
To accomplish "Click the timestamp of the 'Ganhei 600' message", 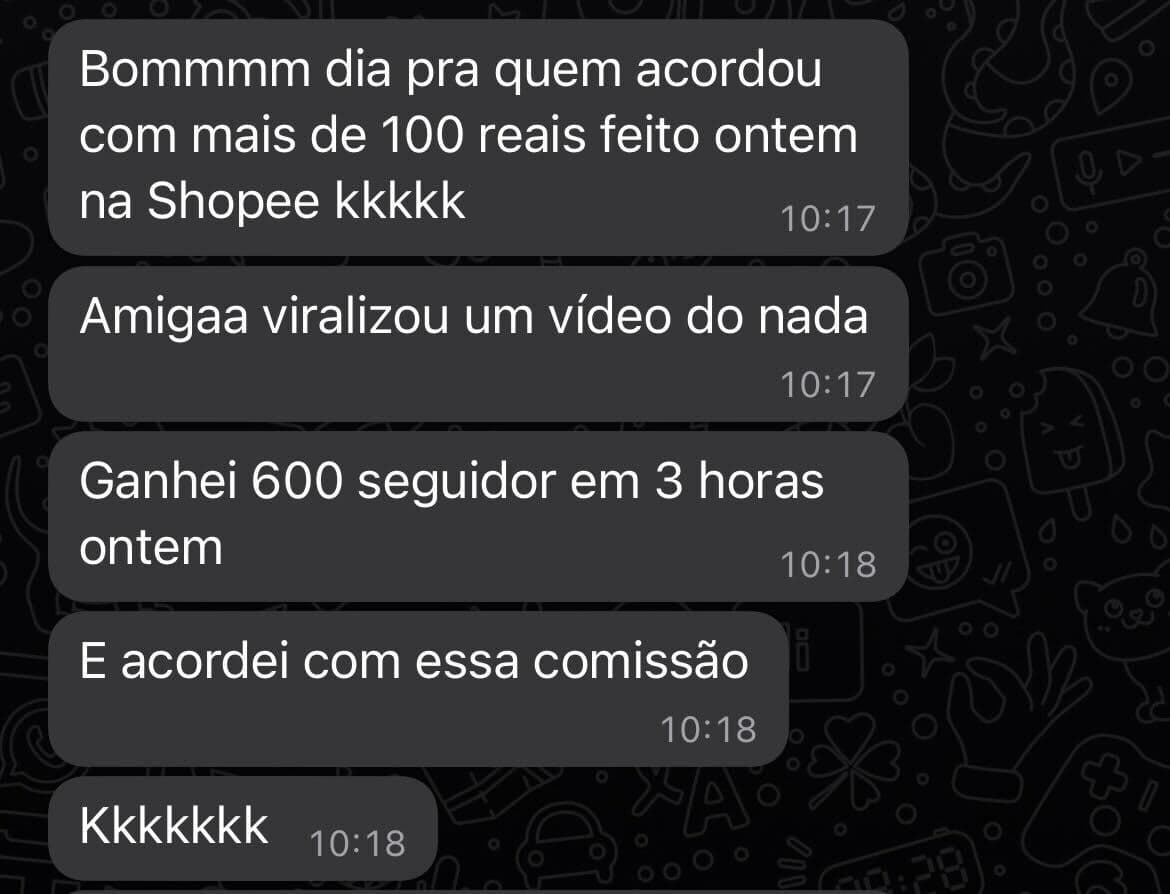I will tap(828, 565).
